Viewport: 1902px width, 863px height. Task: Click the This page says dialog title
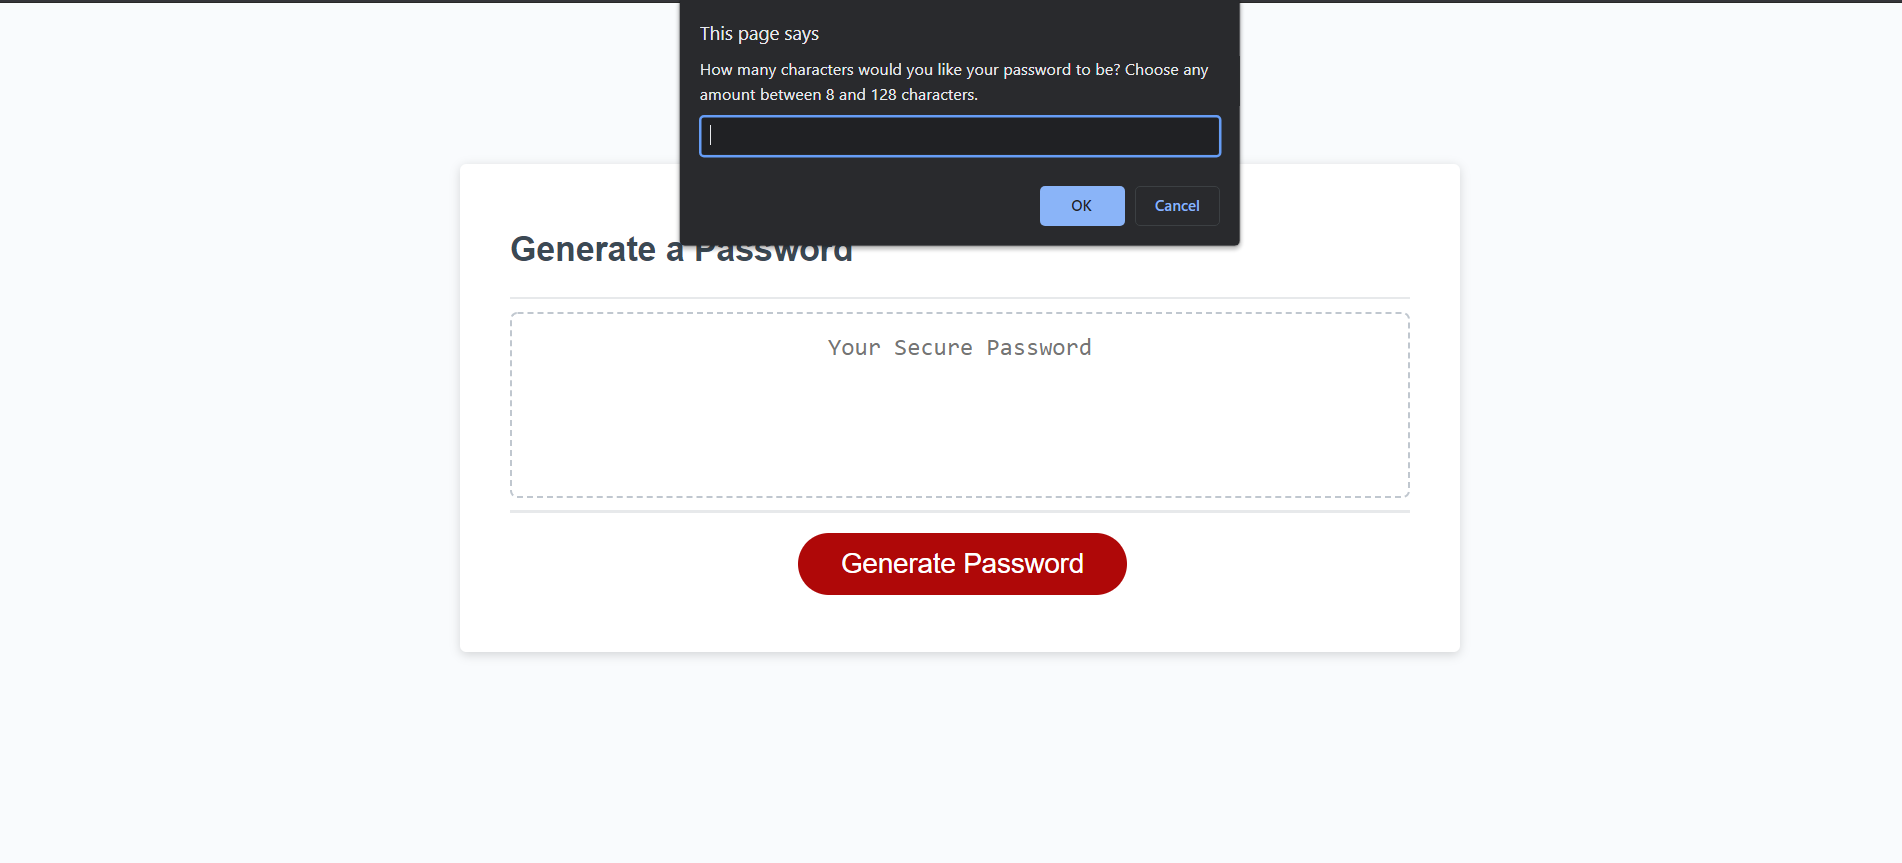tap(759, 33)
